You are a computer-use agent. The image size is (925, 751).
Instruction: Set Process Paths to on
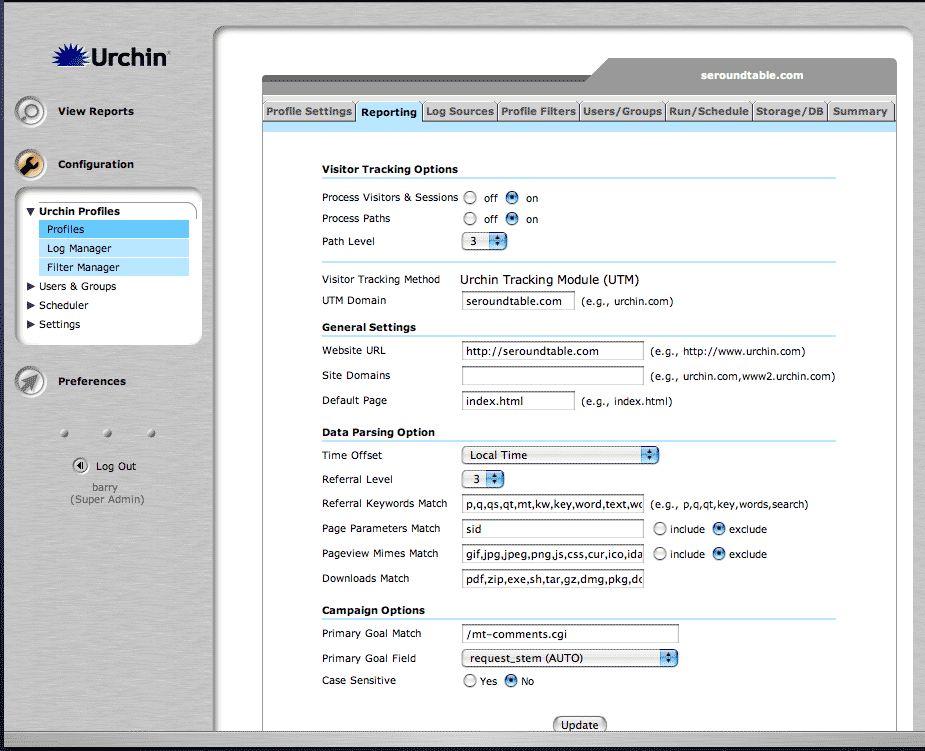point(512,219)
